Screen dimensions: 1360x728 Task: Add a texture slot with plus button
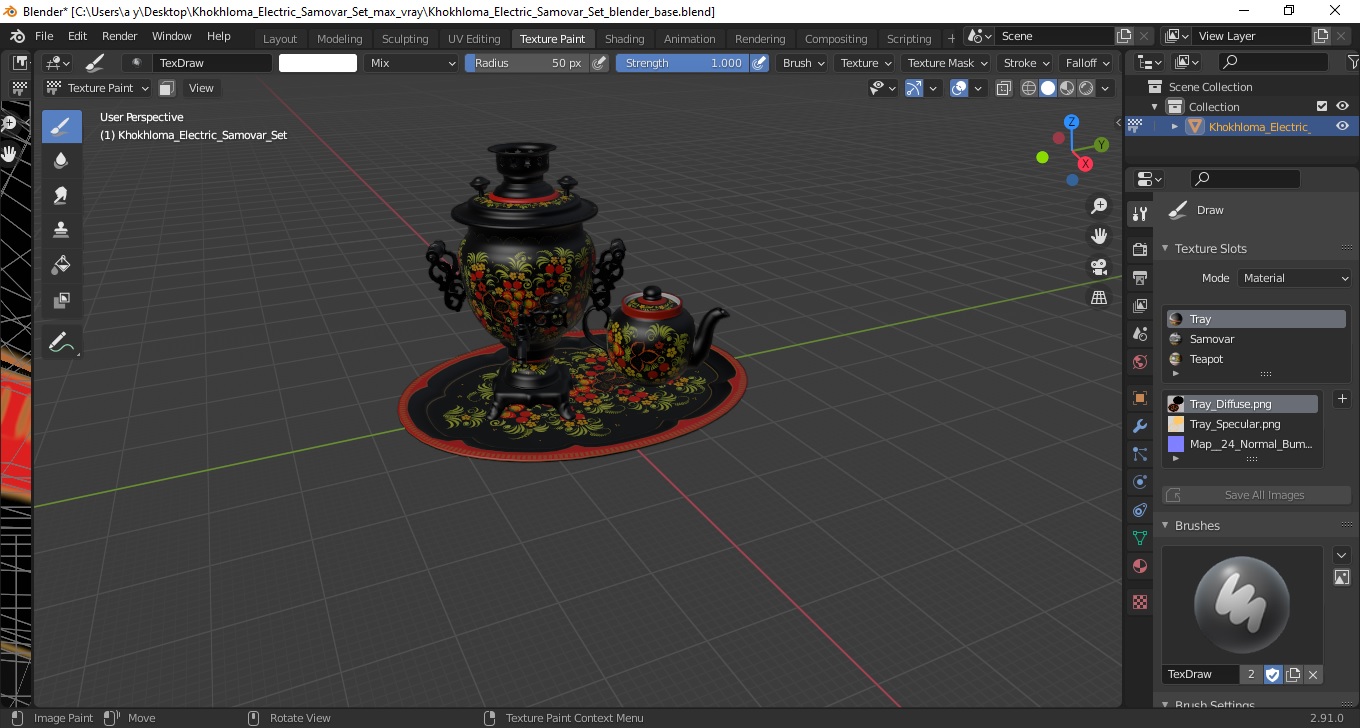click(1342, 399)
